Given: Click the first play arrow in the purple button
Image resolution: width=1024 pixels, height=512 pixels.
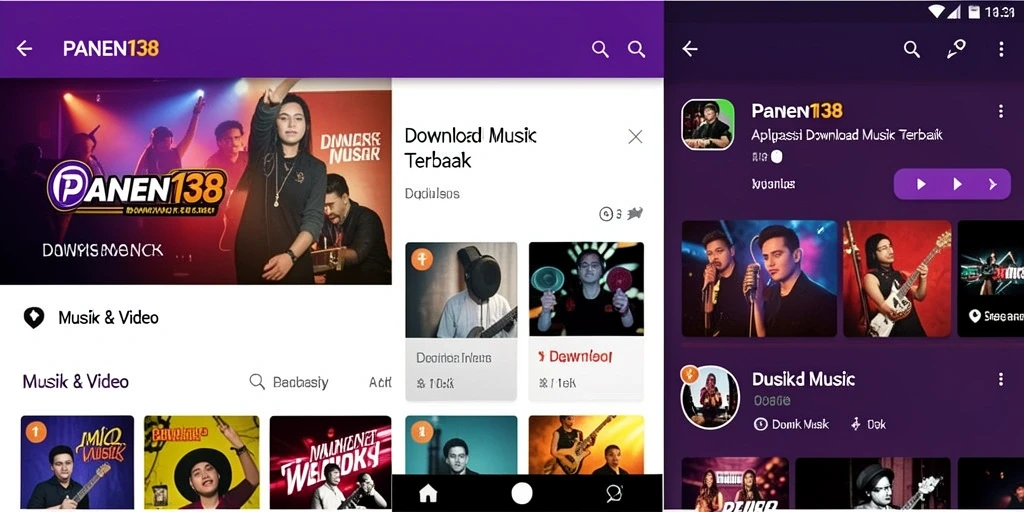Looking at the screenshot, I should pos(921,184).
